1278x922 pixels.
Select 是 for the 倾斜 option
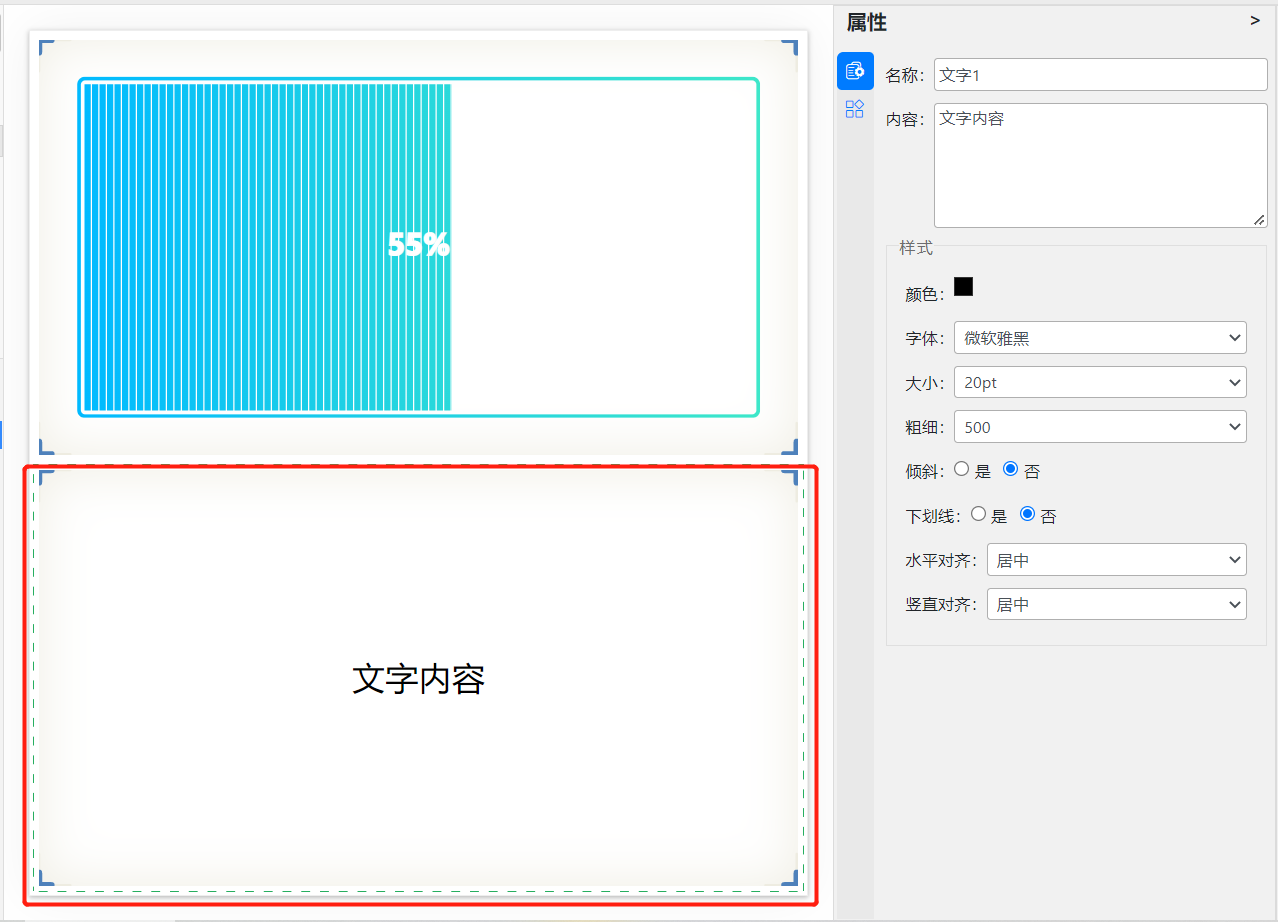point(962,468)
